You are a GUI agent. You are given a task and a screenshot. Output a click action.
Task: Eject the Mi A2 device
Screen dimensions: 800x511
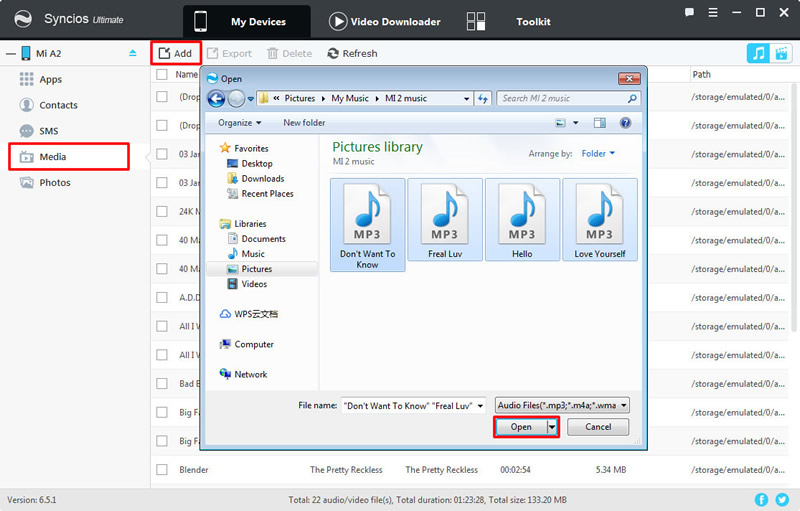tap(133, 53)
